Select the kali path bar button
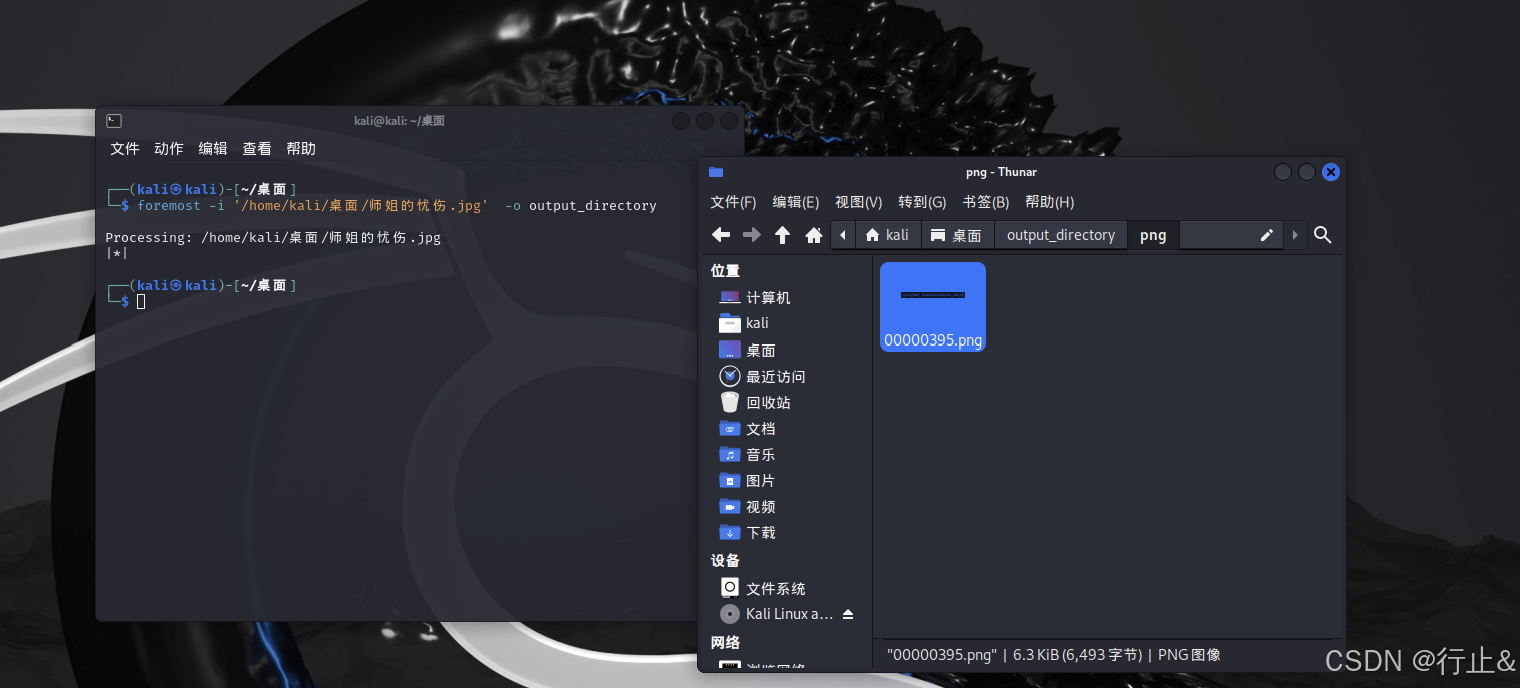This screenshot has width=1520, height=688. point(888,235)
